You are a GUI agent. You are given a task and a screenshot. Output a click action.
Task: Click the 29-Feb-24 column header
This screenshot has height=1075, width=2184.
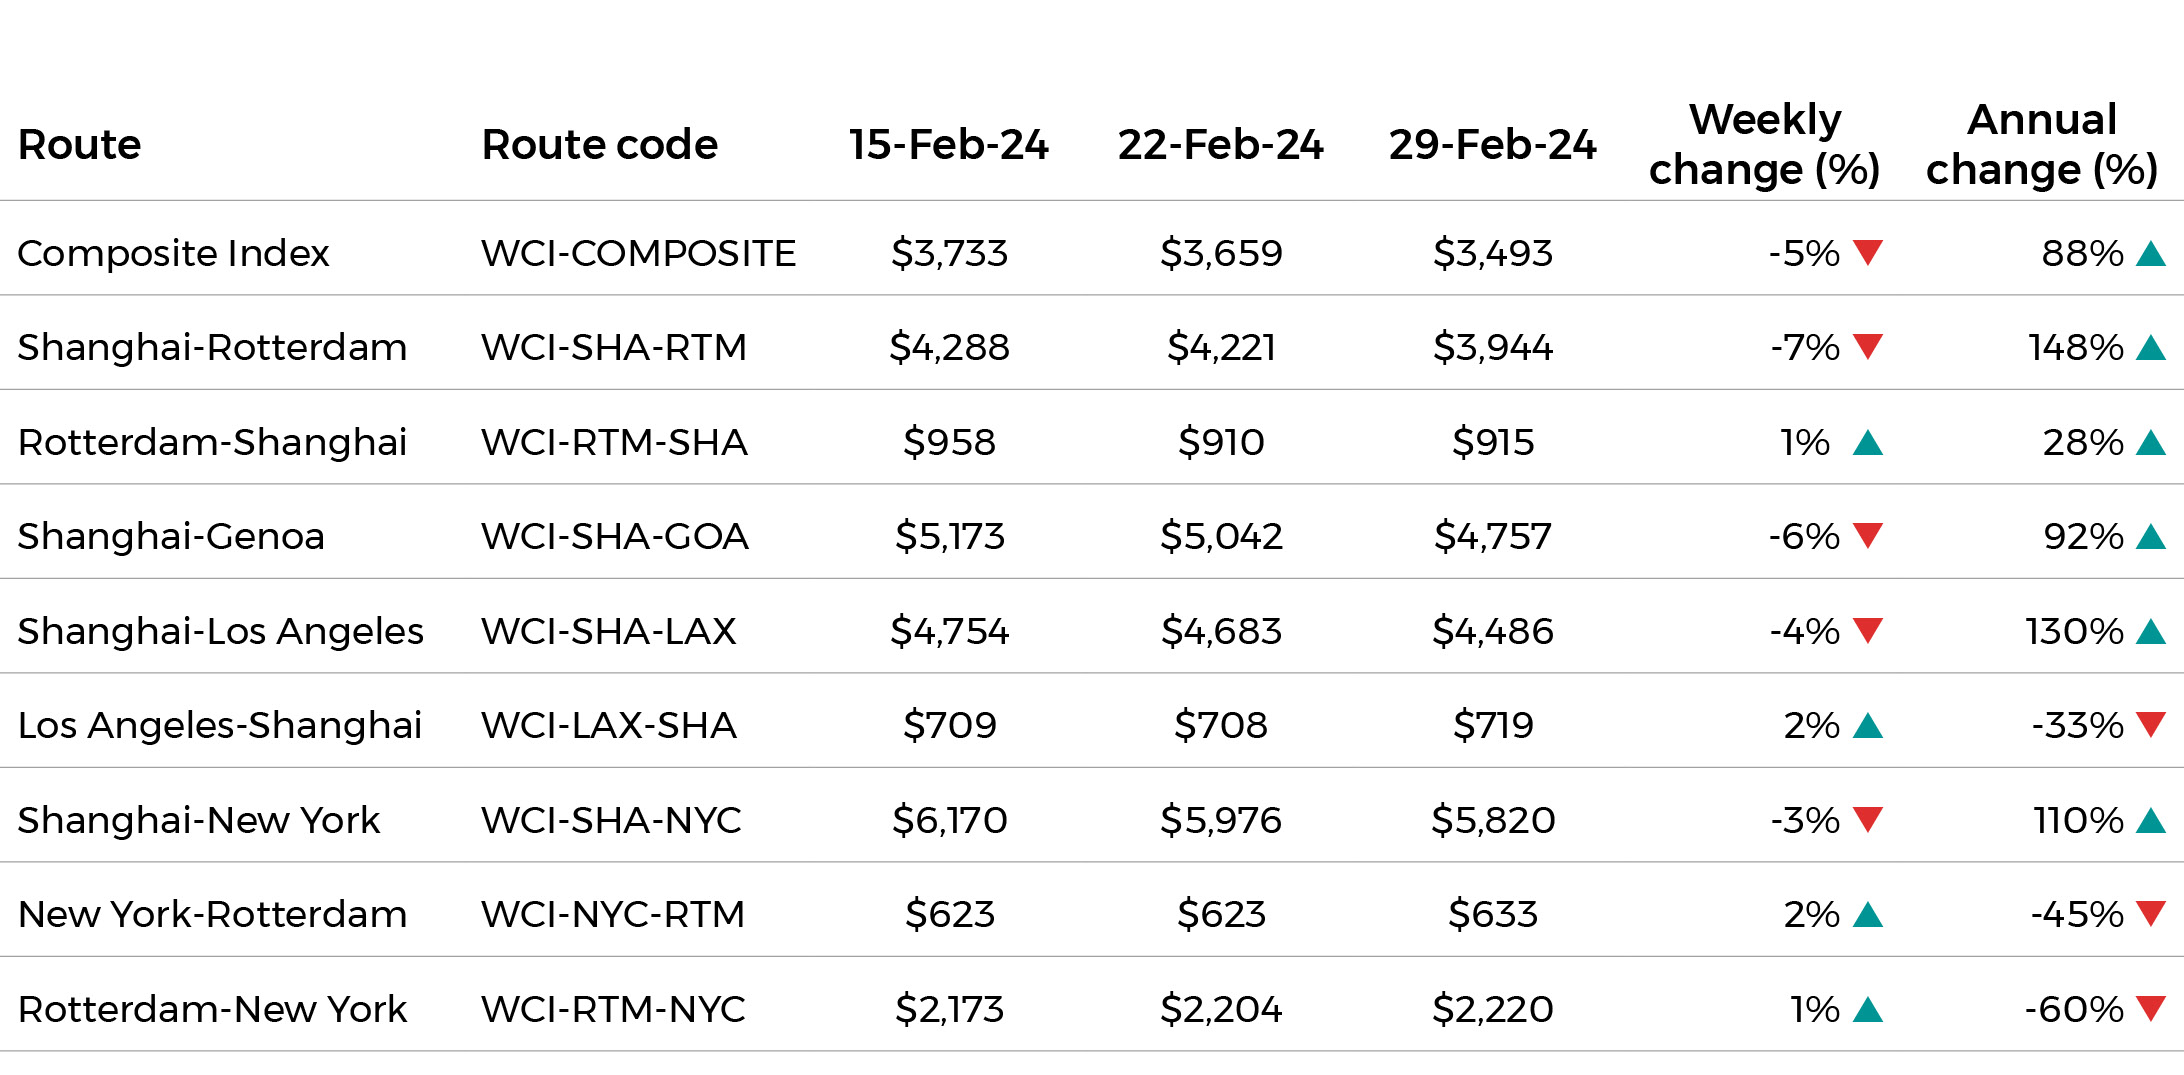point(1492,145)
